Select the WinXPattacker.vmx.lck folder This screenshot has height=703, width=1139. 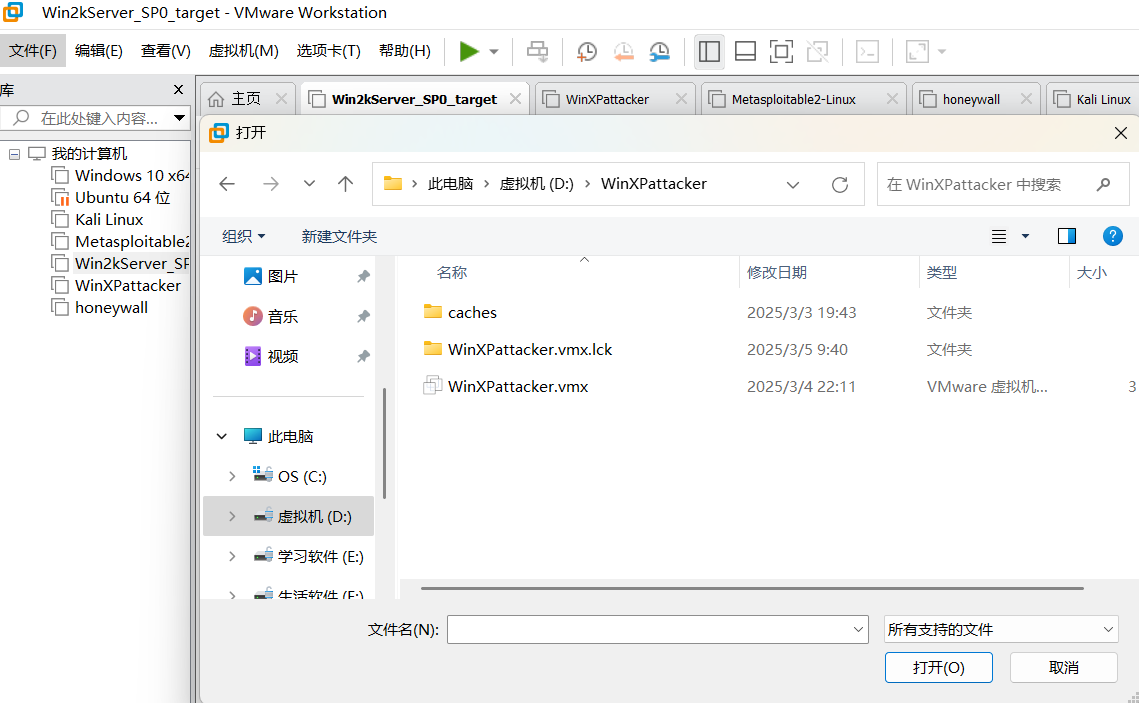[x=530, y=349]
